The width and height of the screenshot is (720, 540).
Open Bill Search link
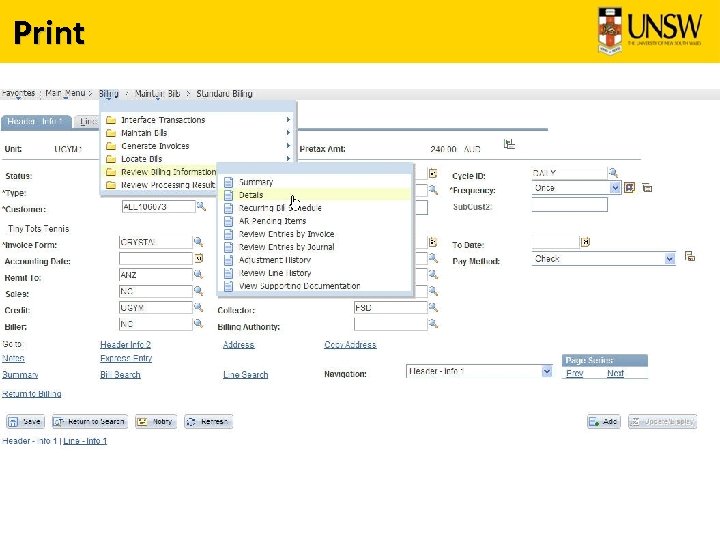pyautogui.click(x=120, y=375)
